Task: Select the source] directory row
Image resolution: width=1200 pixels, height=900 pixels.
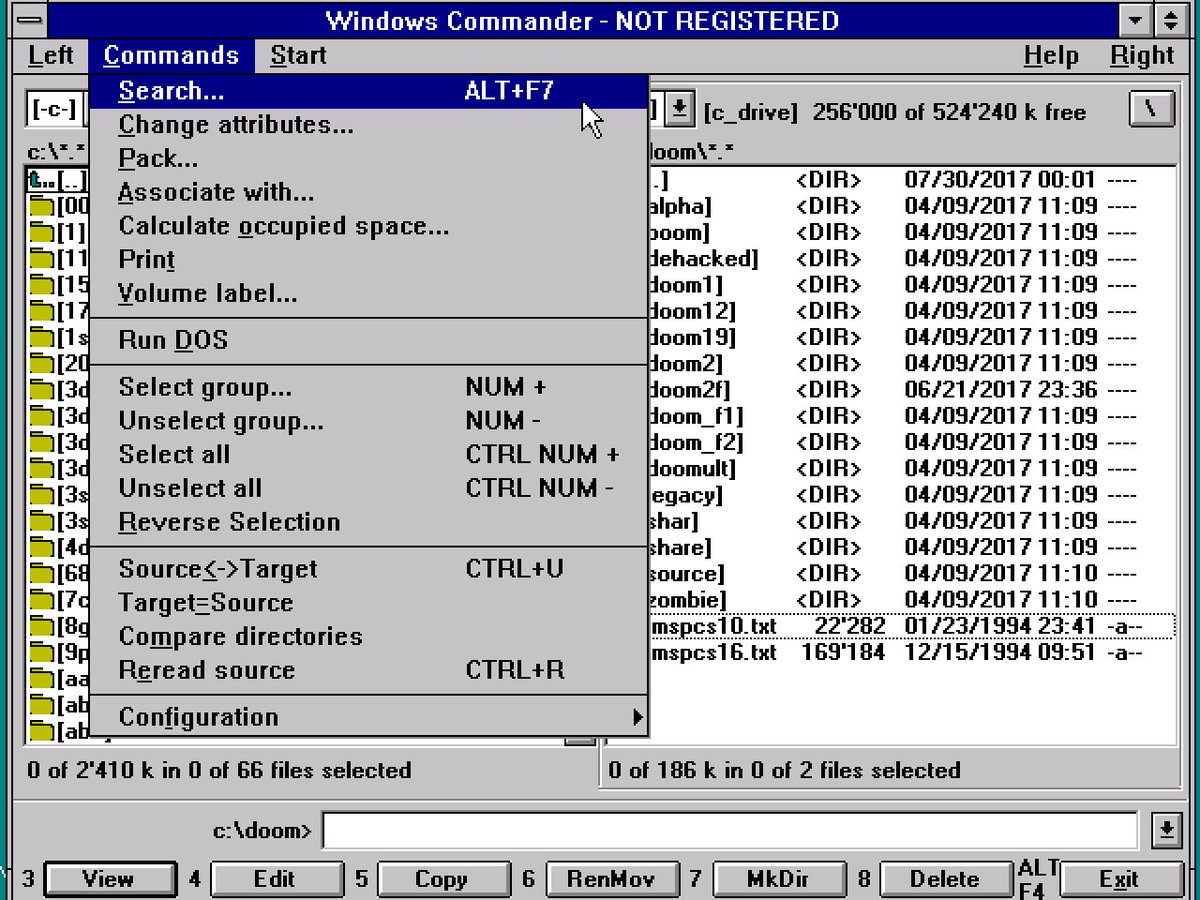Action: tap(912, 574)
